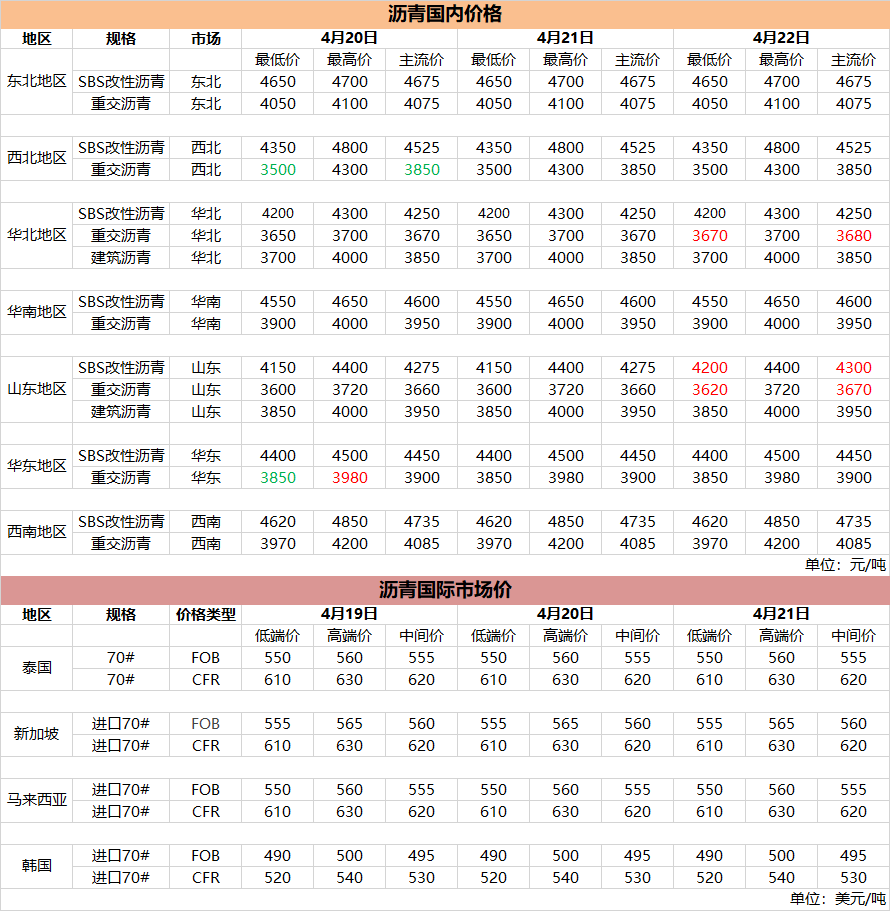The height and width of the screenshot is (911, 890).
Task: Click the 韩国 country cell
Action: (x=37, y=866)
